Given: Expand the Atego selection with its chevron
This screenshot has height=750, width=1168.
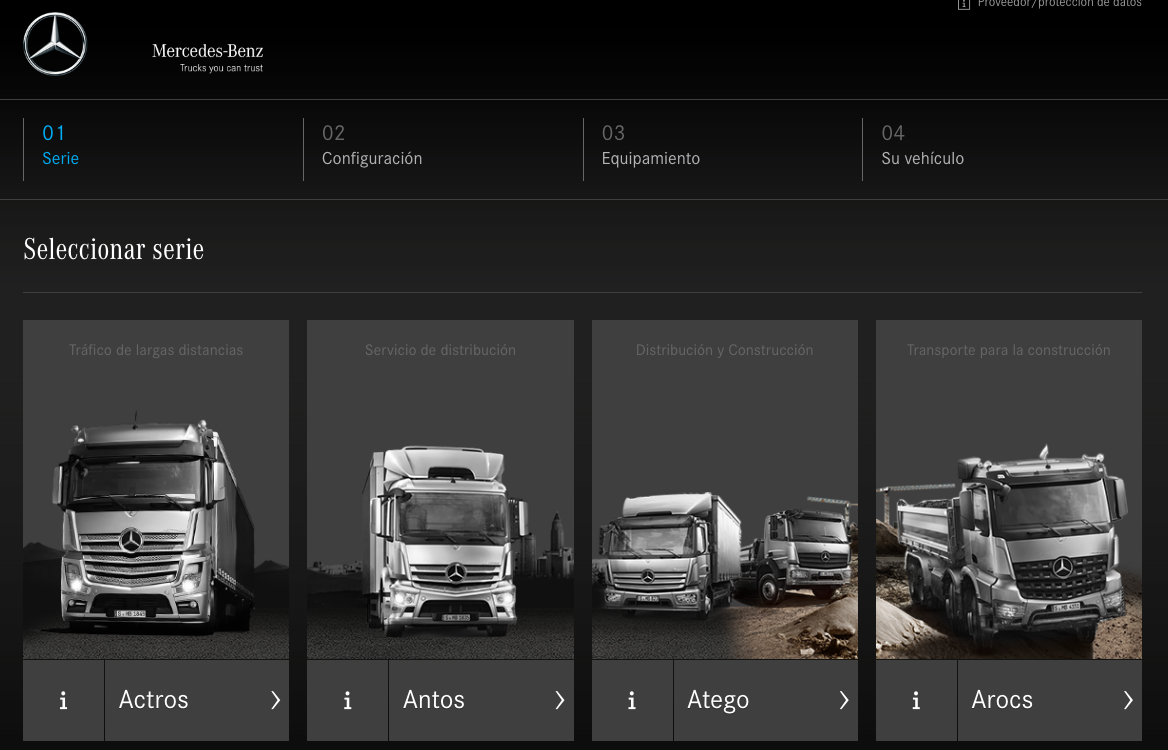Looking at the screenshot, I should coord(843,700).
